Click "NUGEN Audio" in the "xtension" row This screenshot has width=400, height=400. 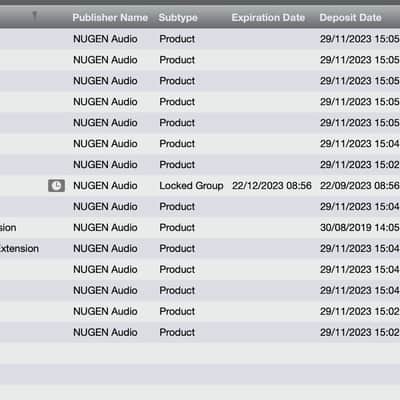coord(105,249)
